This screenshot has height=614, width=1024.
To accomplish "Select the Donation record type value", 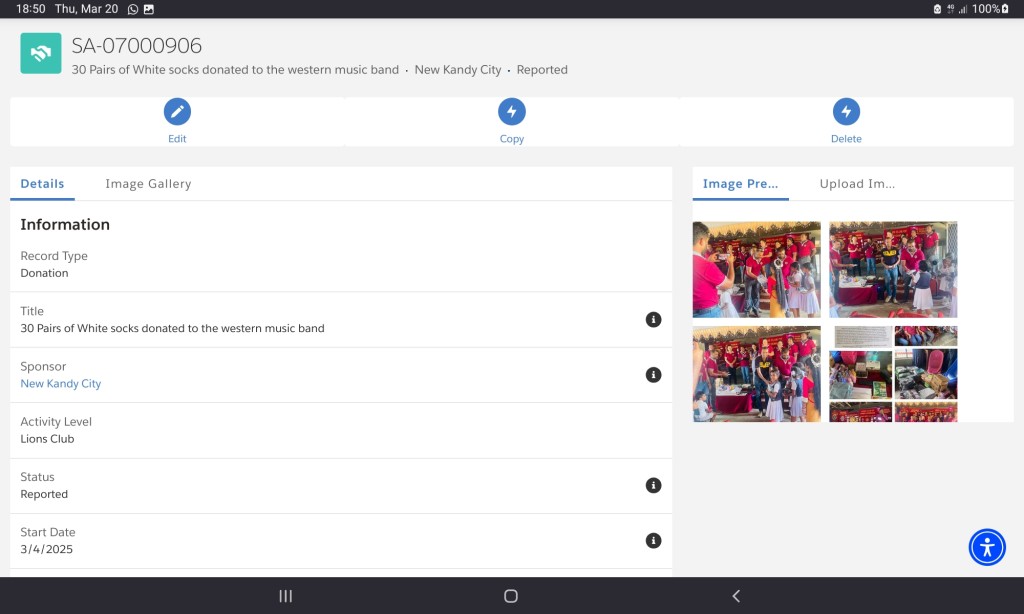I will point(44,273).
